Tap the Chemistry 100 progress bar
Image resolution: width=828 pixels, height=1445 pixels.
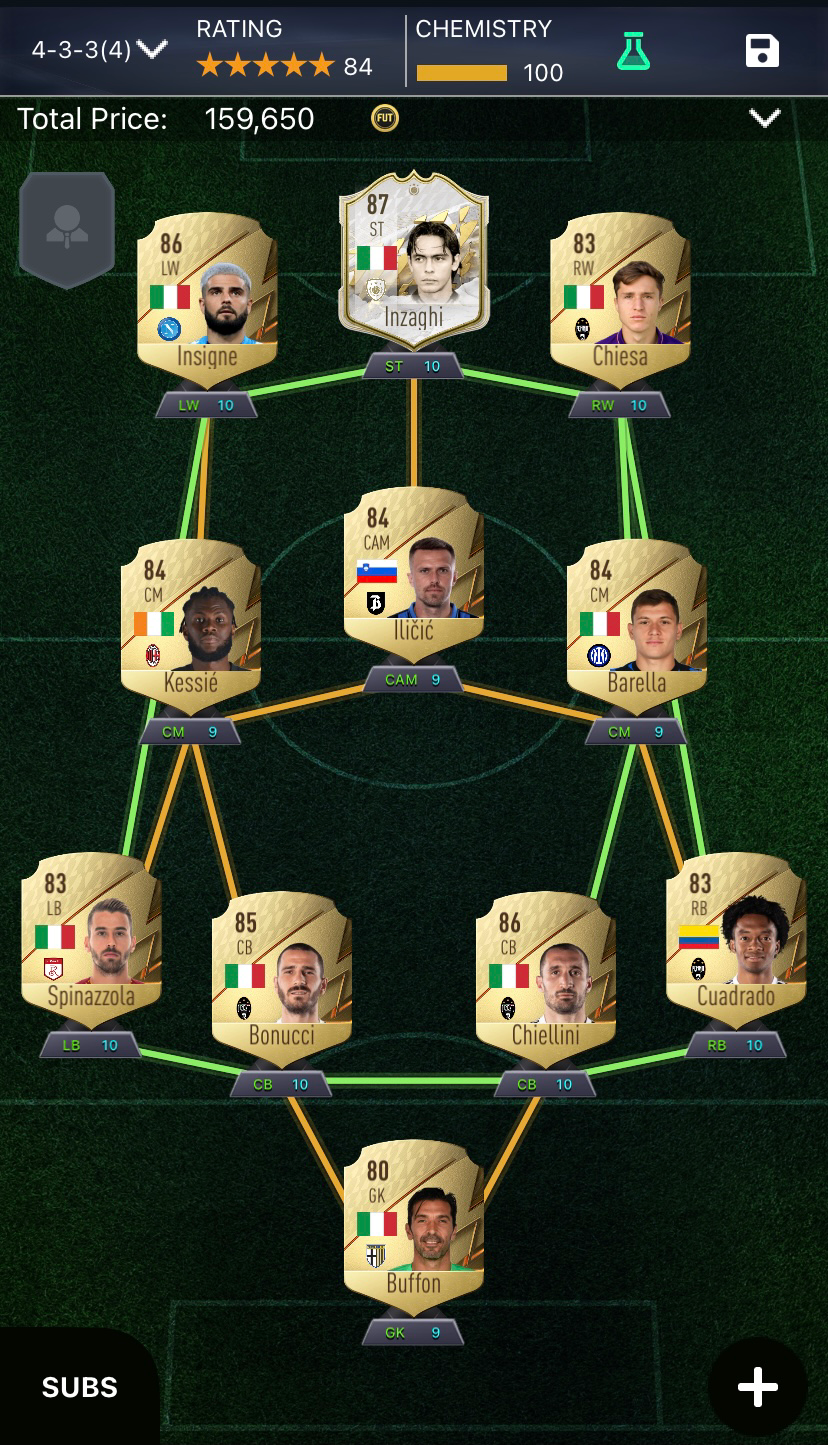point(462,73)
